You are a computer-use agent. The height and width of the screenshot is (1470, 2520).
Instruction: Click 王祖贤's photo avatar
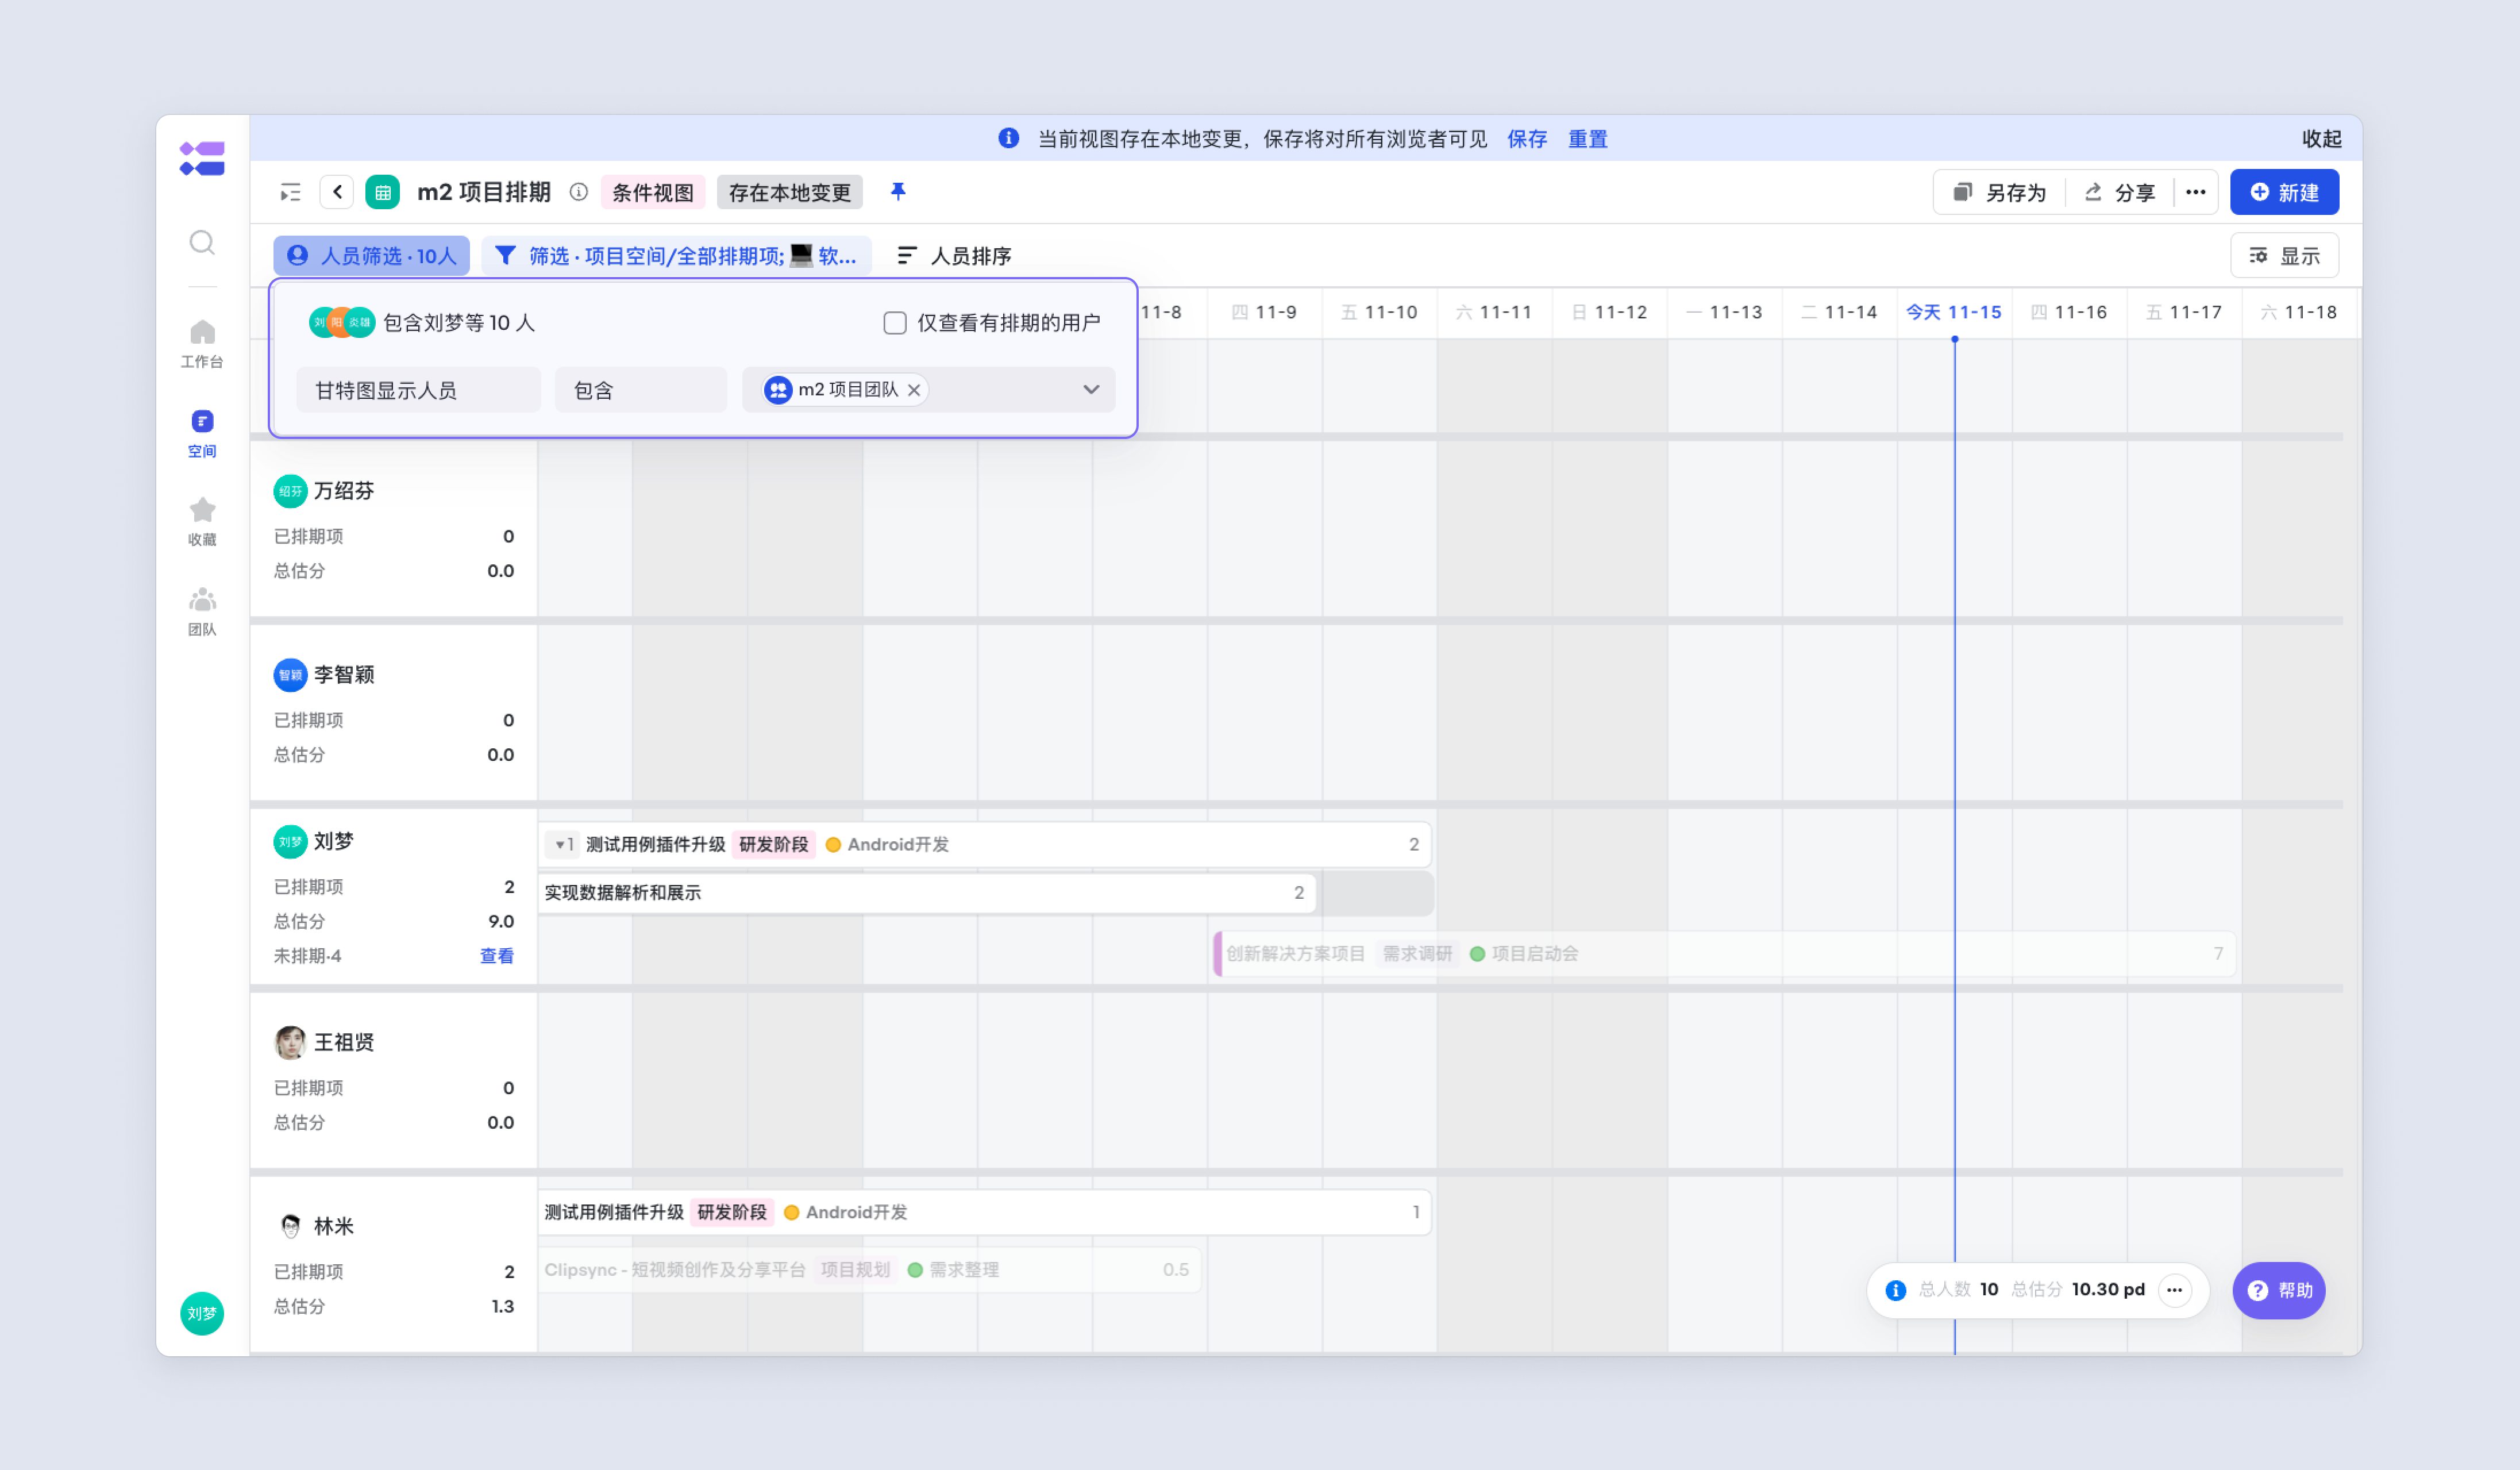click(x=290, y=1042)
